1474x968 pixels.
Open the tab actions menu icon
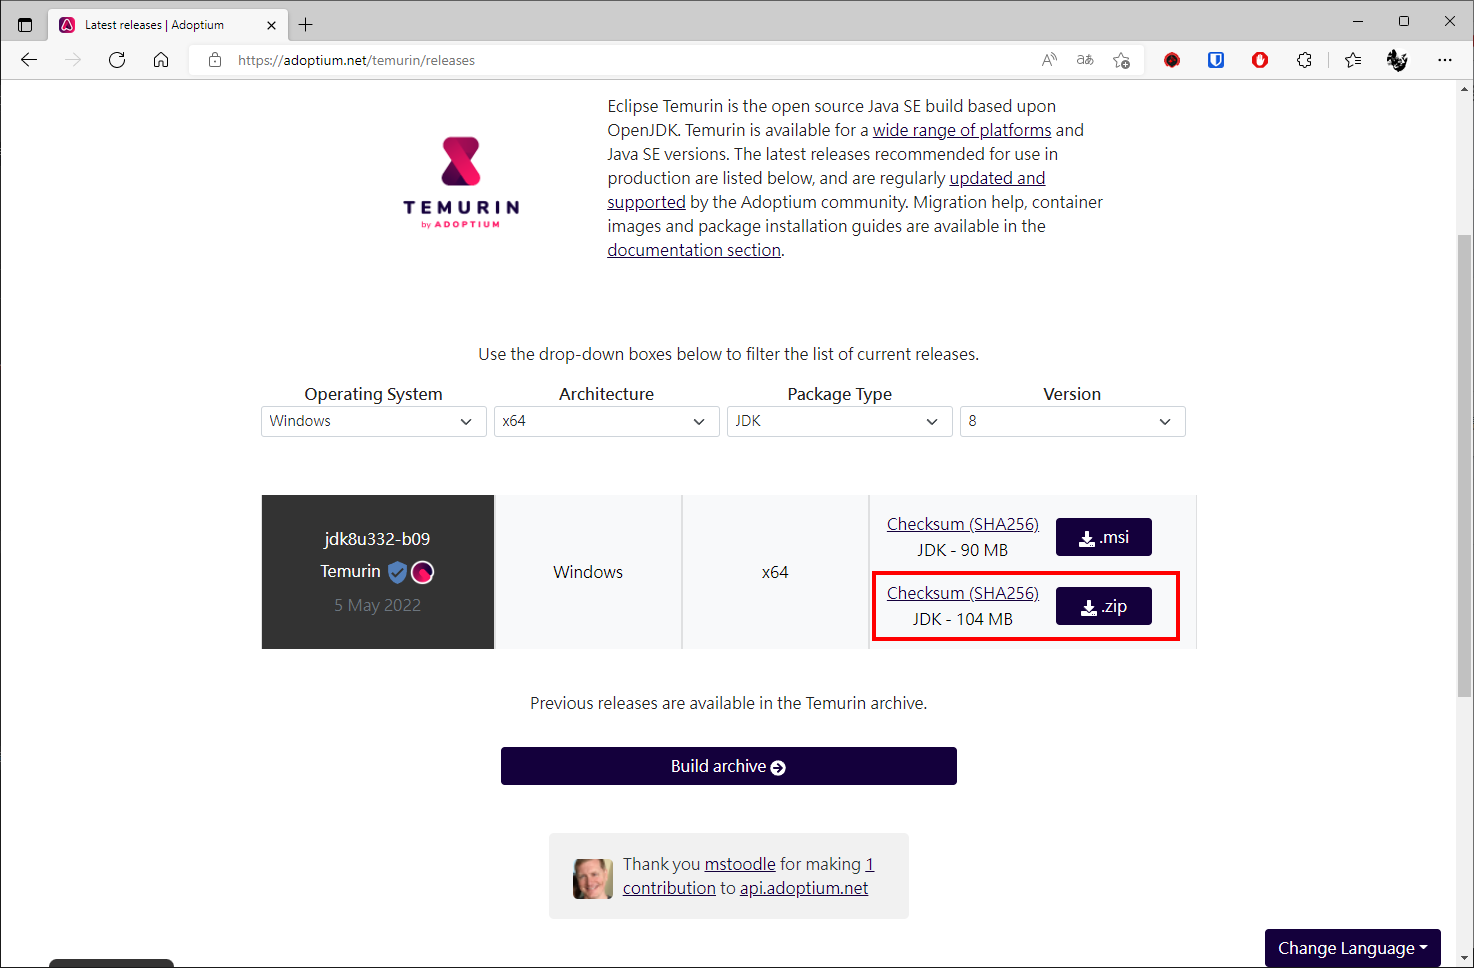(x=25, y=25)
